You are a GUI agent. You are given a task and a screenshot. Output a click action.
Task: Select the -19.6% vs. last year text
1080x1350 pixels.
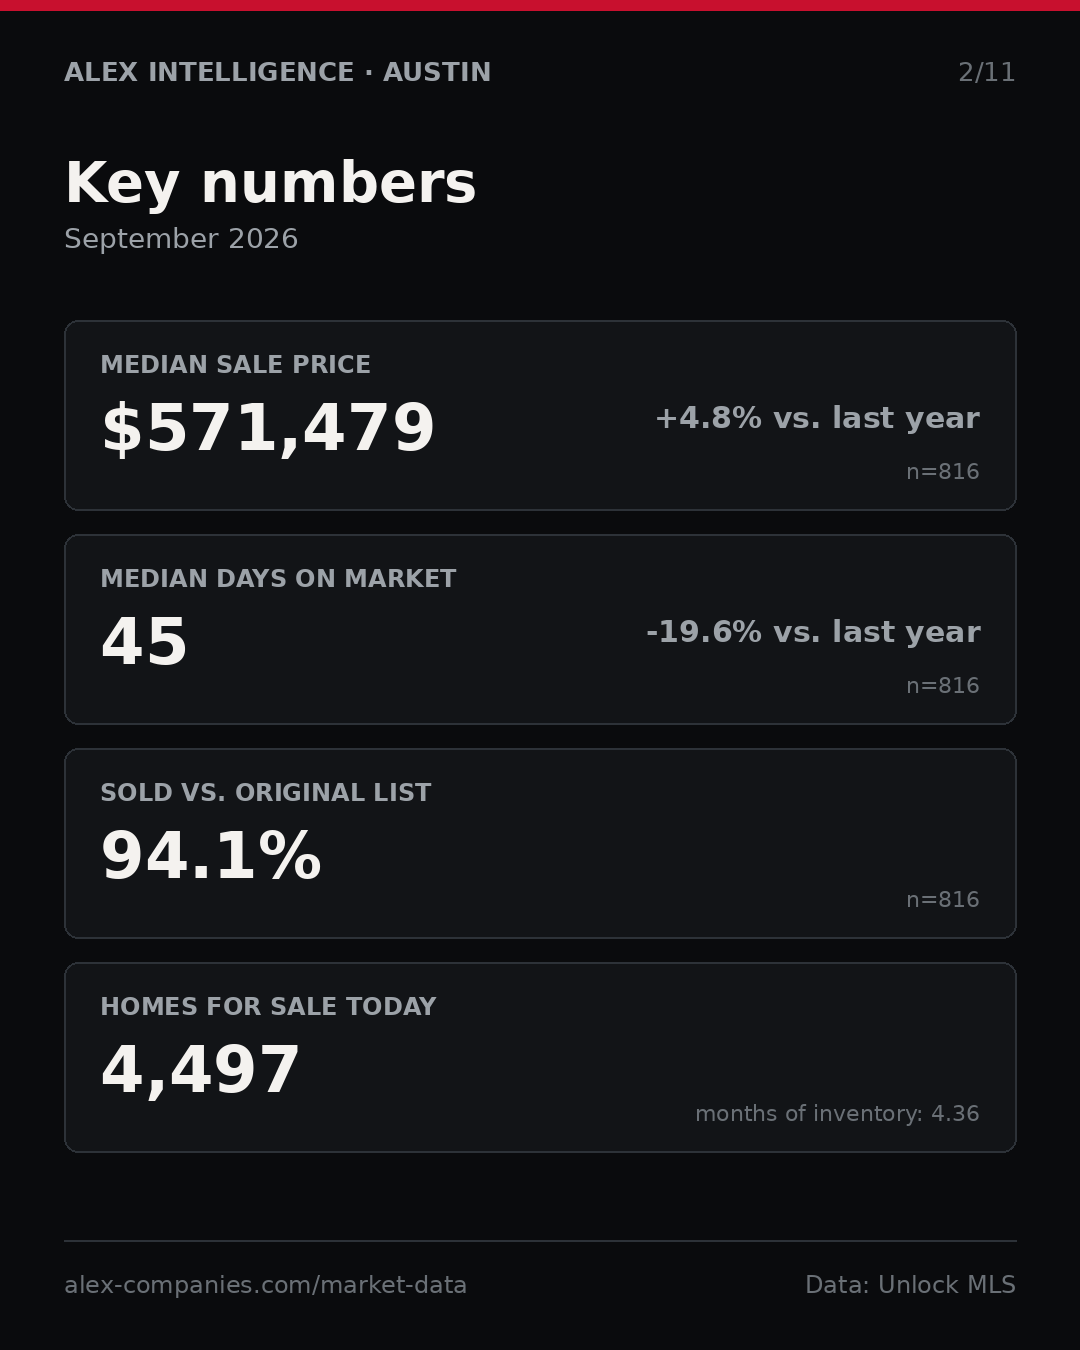[x=813, y=632]
